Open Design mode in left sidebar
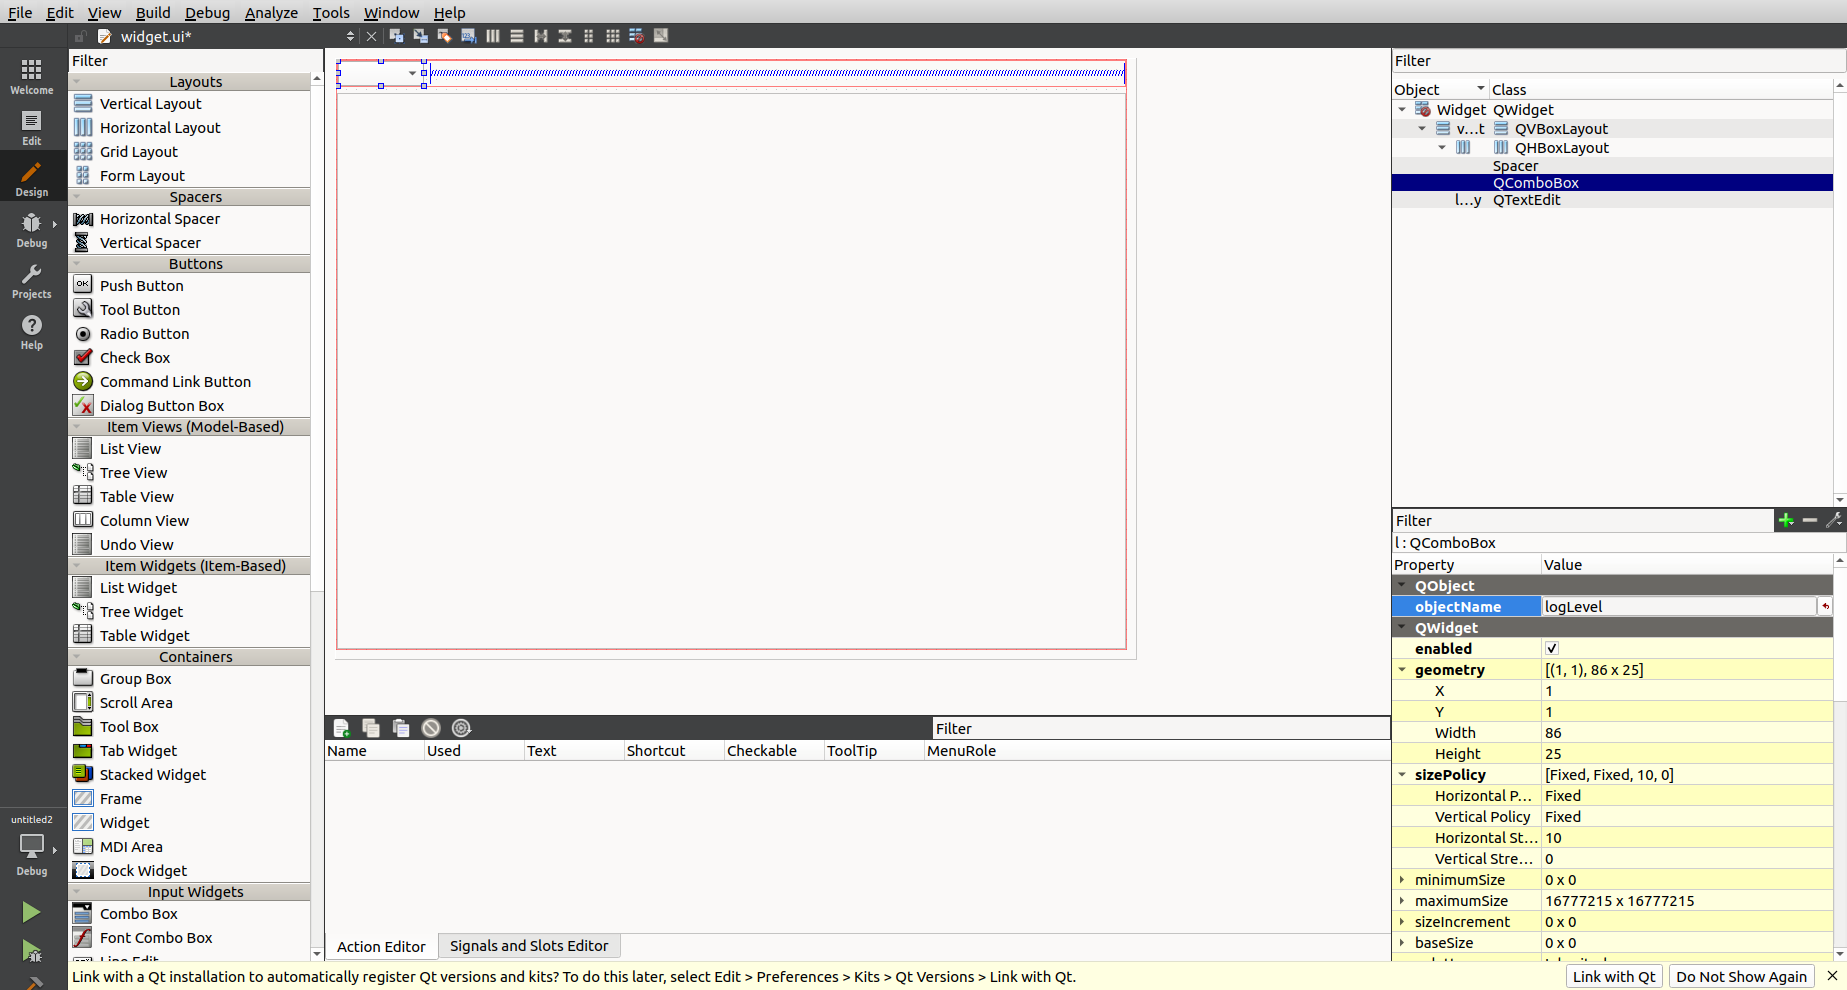1847x990 pixels. click(32, 179)
